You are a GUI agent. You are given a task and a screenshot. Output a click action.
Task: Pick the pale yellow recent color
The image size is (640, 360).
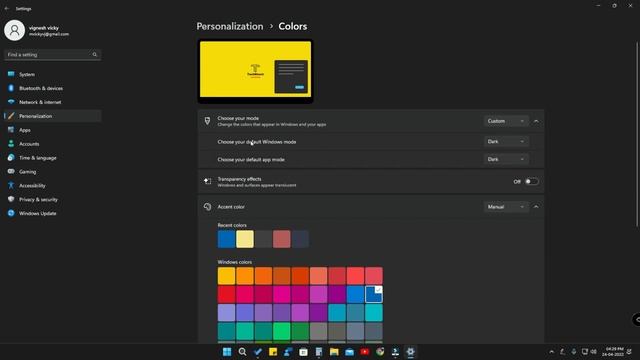click(x=245, y=239)
